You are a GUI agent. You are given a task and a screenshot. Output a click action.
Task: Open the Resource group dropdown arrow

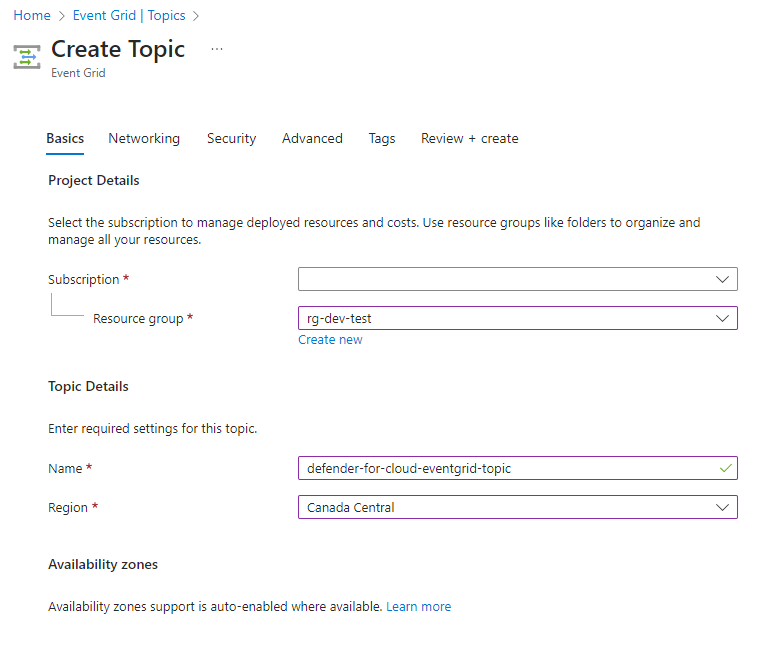(x=722, y=318)
